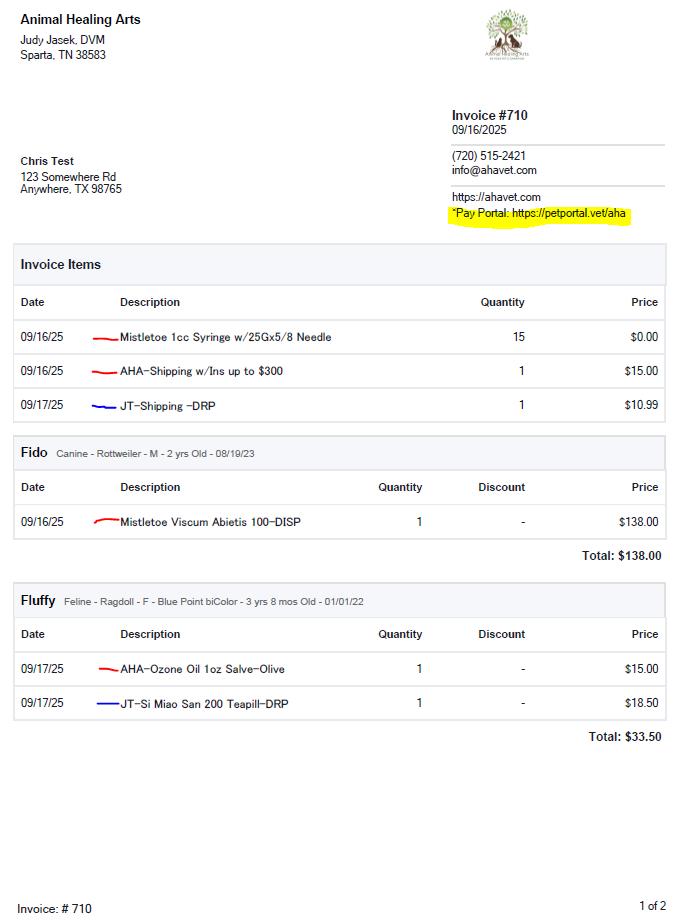
Task: Click the Invoice #710 heading
Action: point(490,115)
